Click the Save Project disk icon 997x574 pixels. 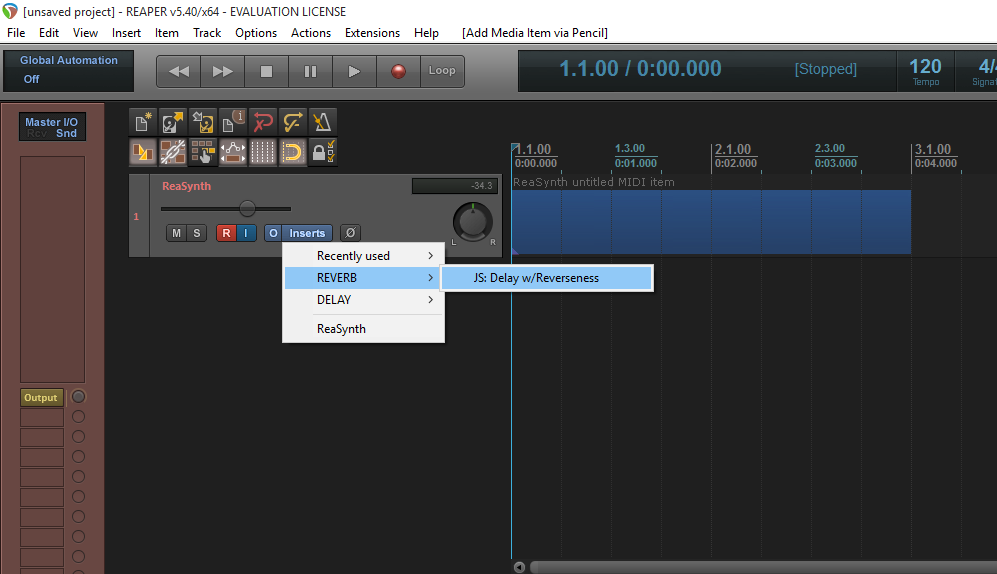click(x=203, y=122)
